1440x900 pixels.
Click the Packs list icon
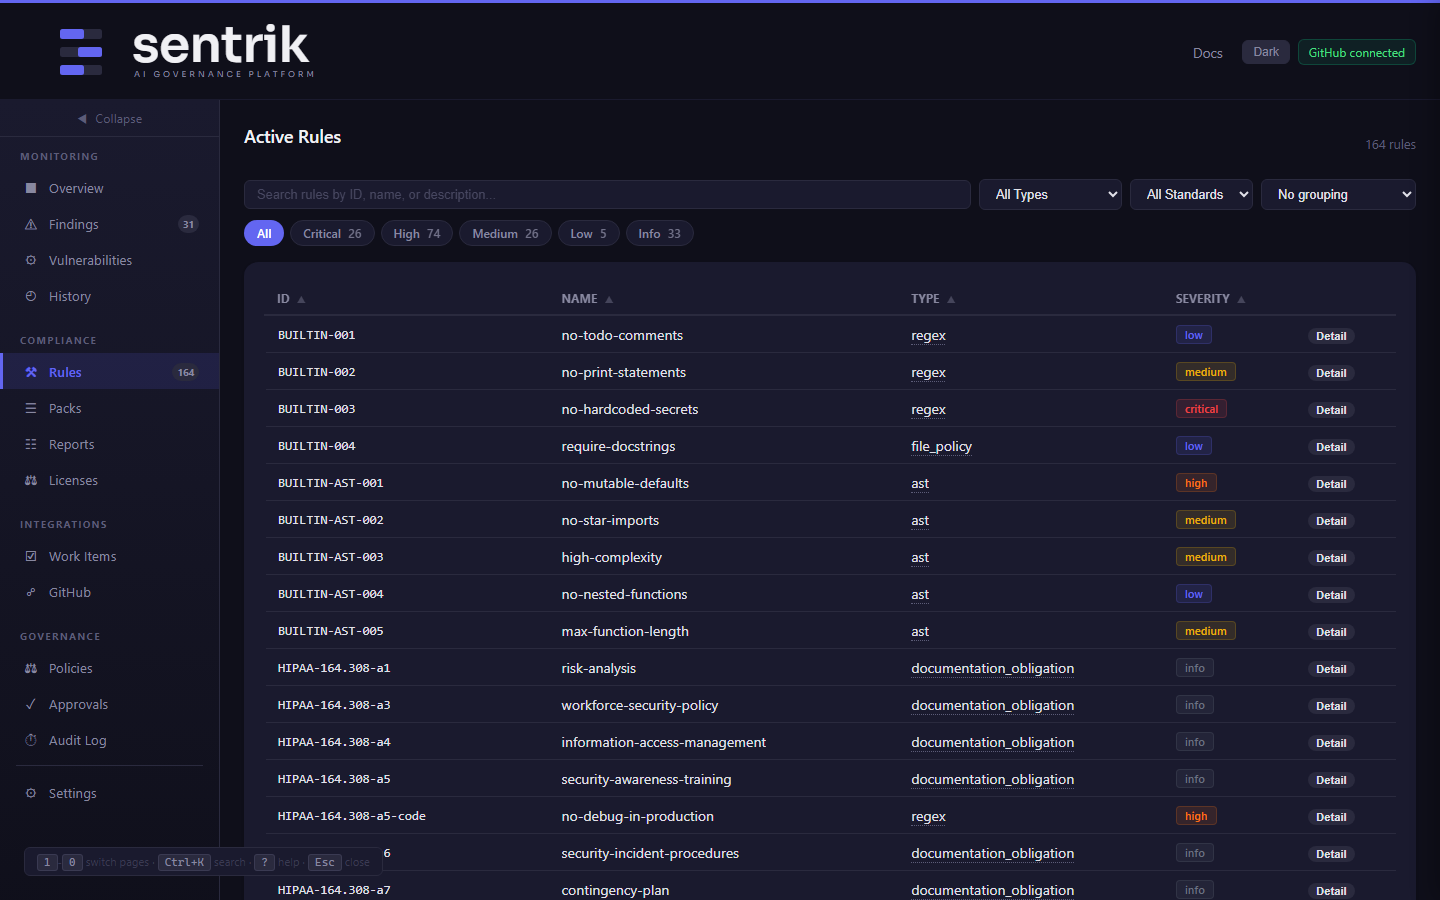[31, 408]
